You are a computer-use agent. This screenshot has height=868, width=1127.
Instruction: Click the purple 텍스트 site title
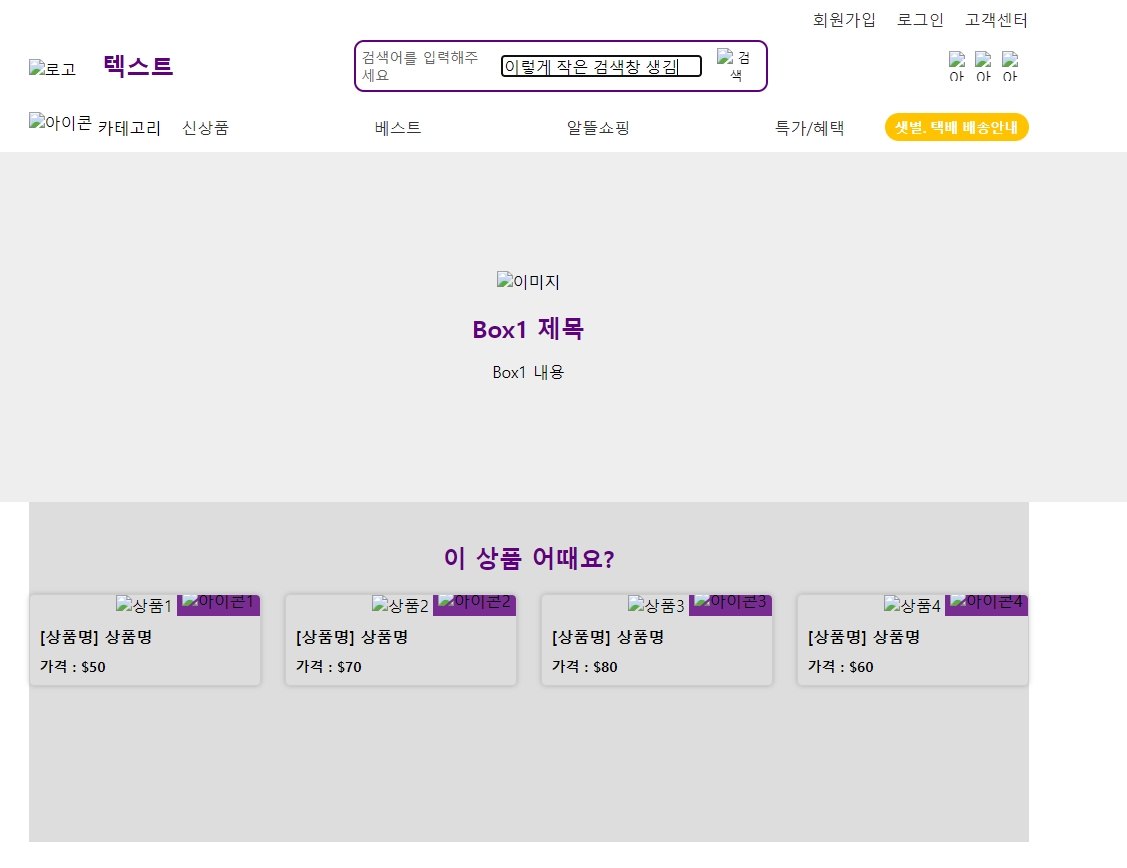point(138,66)
